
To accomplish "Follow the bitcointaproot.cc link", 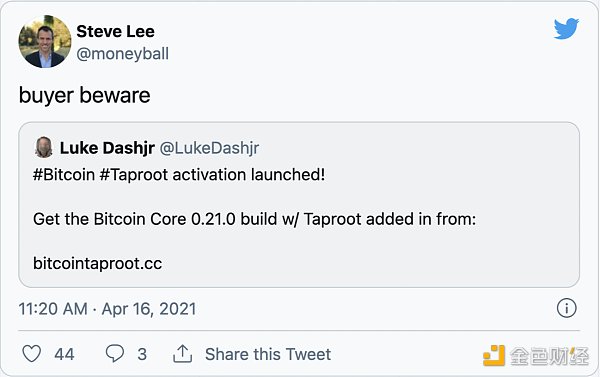I will pos(98,263).
